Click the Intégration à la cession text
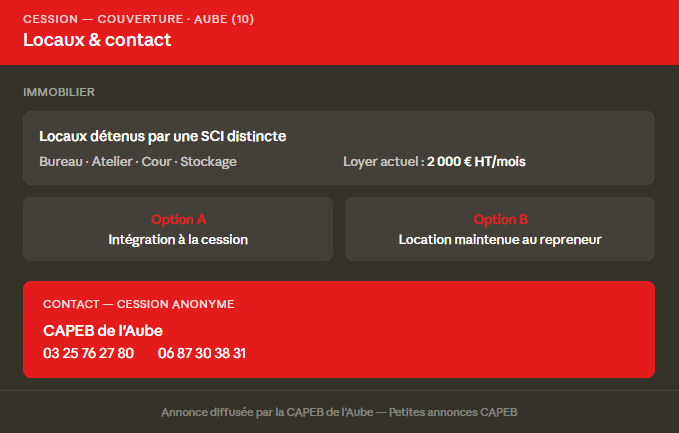 pyautogui.click(x=178, y=239)
